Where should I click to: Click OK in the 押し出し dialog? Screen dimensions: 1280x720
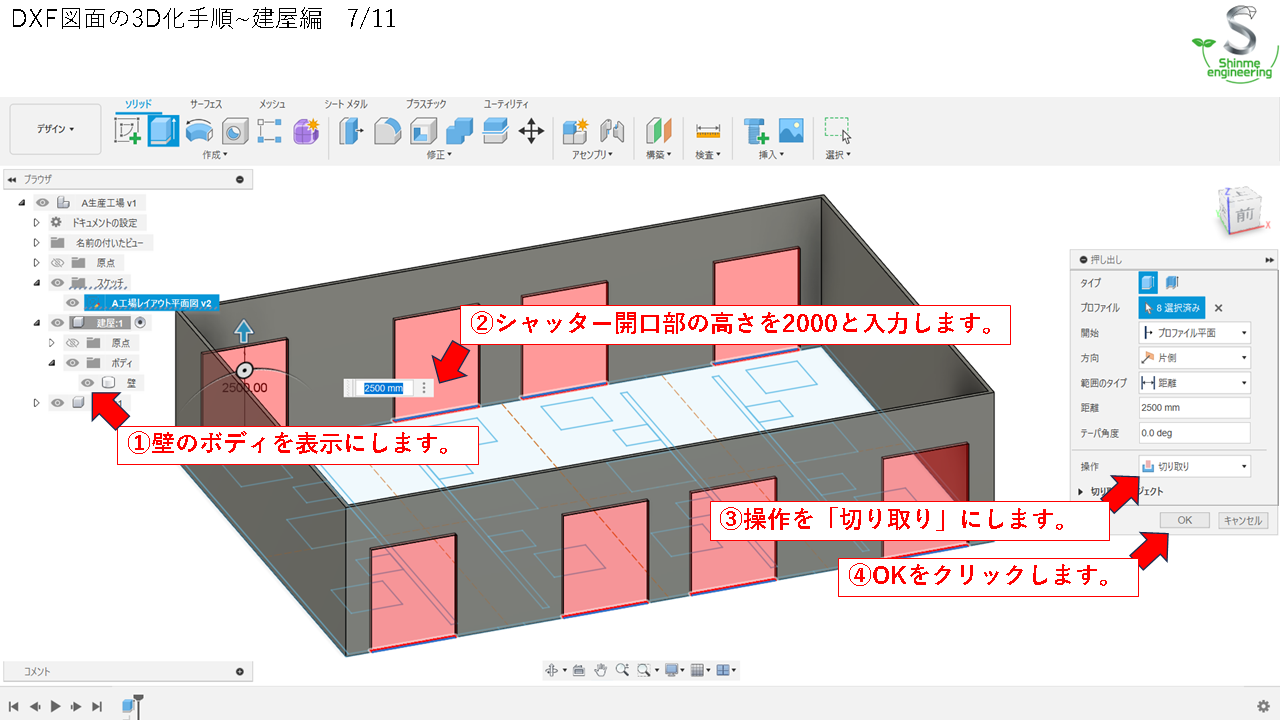pos(1184,519)
